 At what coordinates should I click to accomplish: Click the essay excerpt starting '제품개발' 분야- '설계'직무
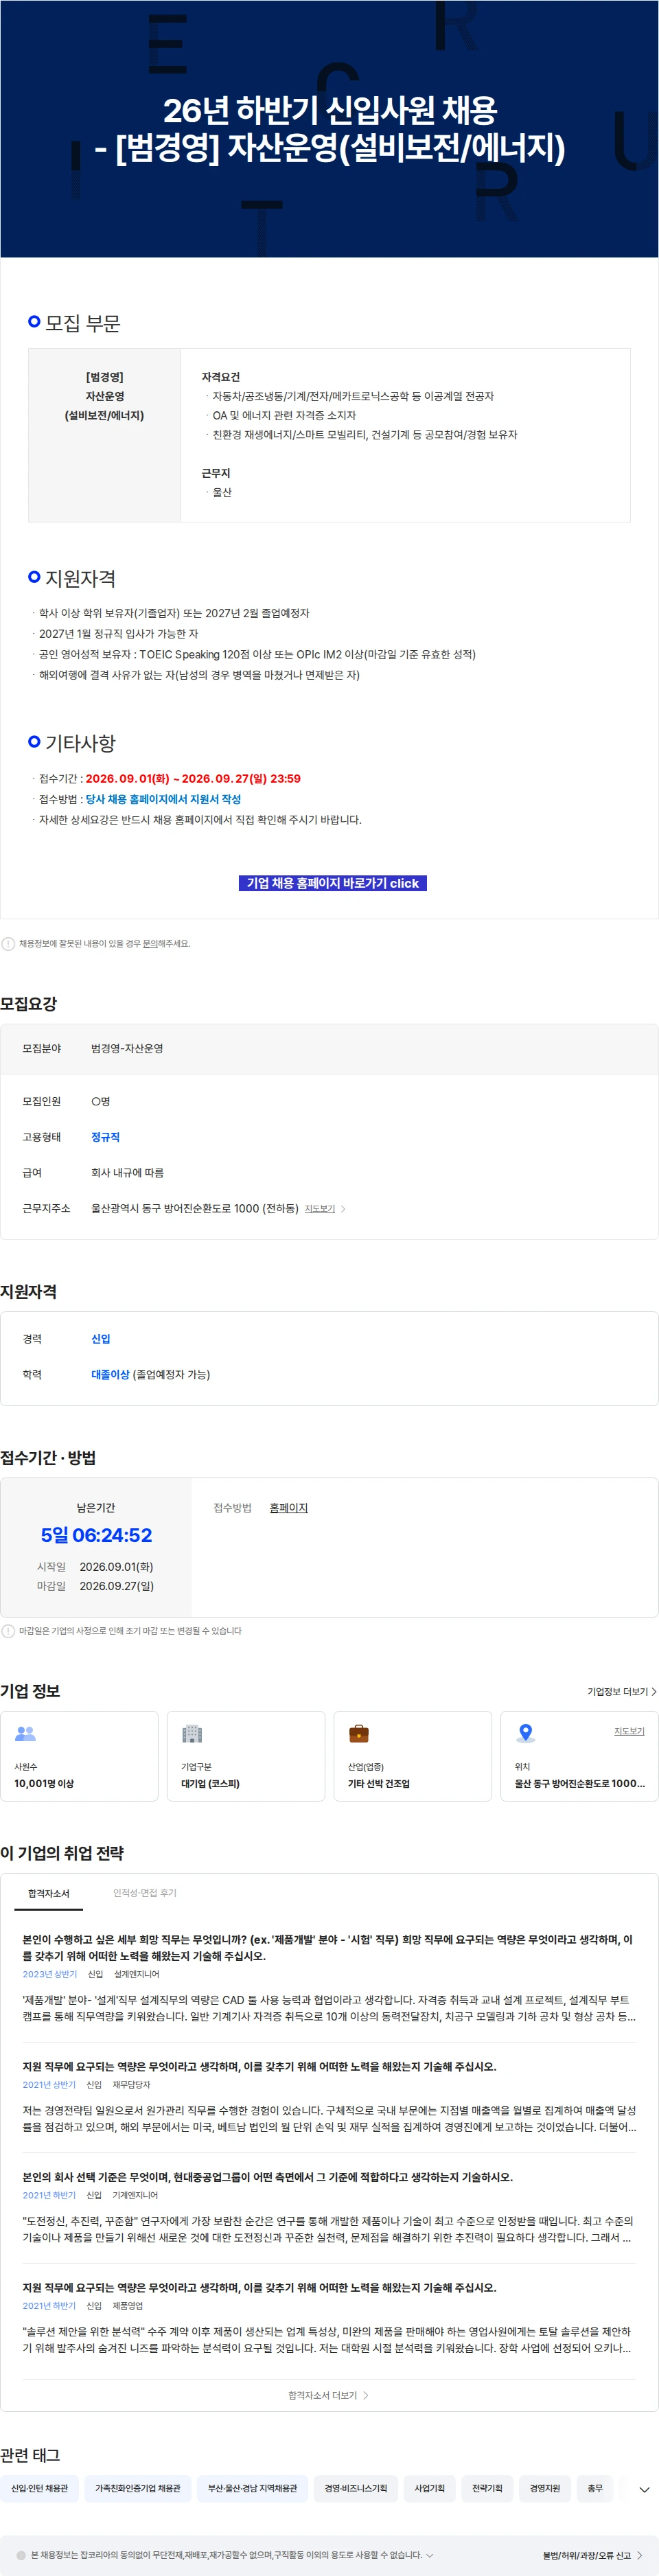[x=329, y=2008]
